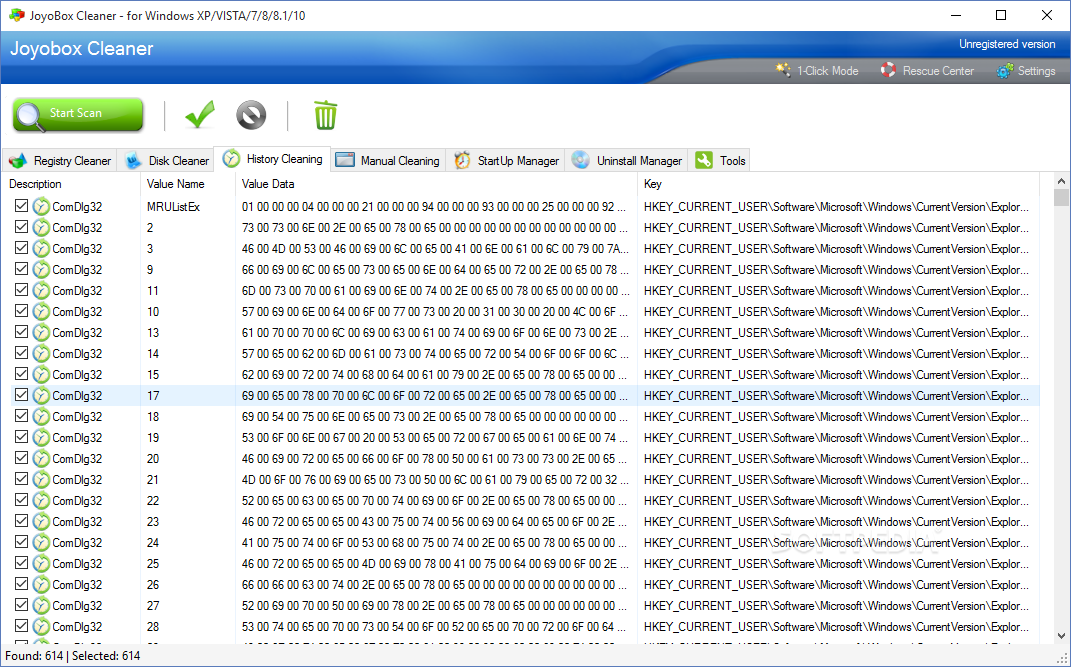Click the Start Scan button
The image size is (1071, 667).
78,114
